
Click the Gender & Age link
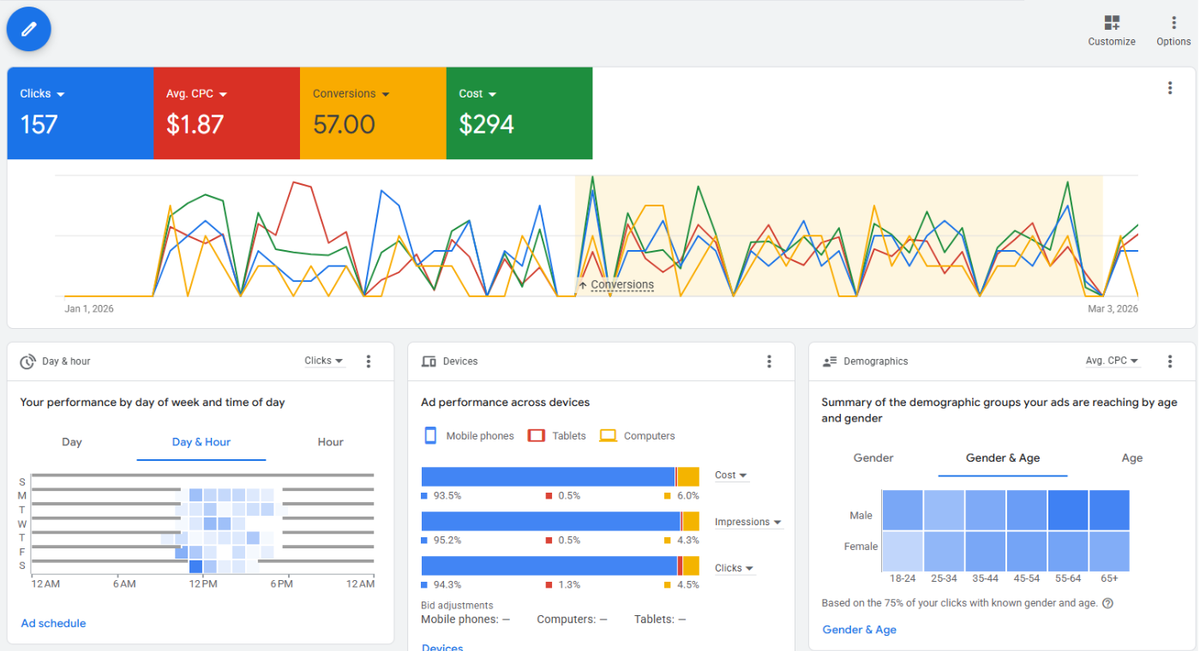(859, 629)
